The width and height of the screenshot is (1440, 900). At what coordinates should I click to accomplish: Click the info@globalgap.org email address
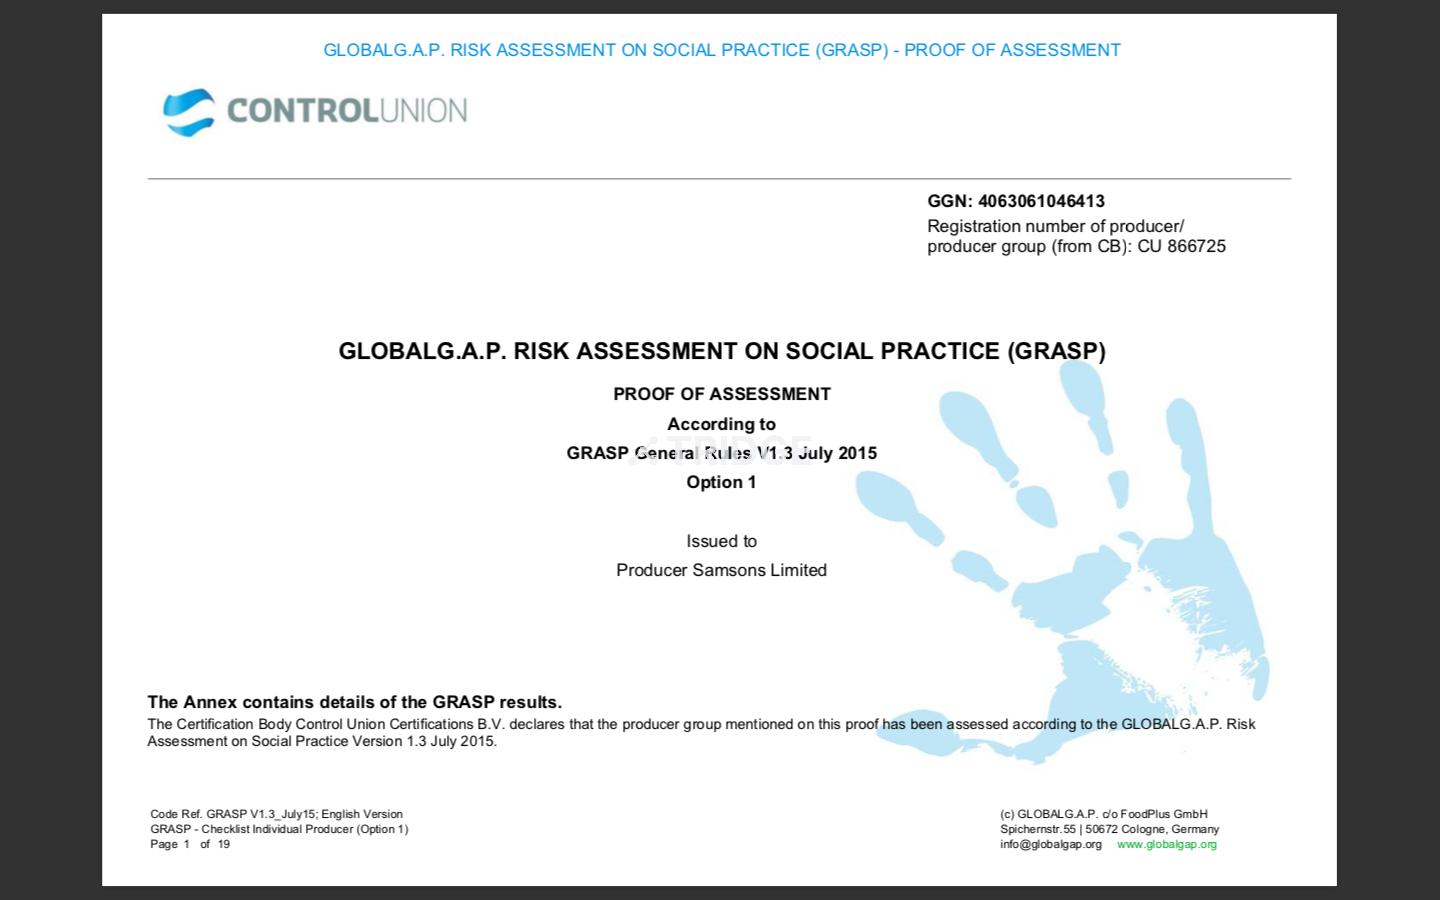pos(1050,844)
